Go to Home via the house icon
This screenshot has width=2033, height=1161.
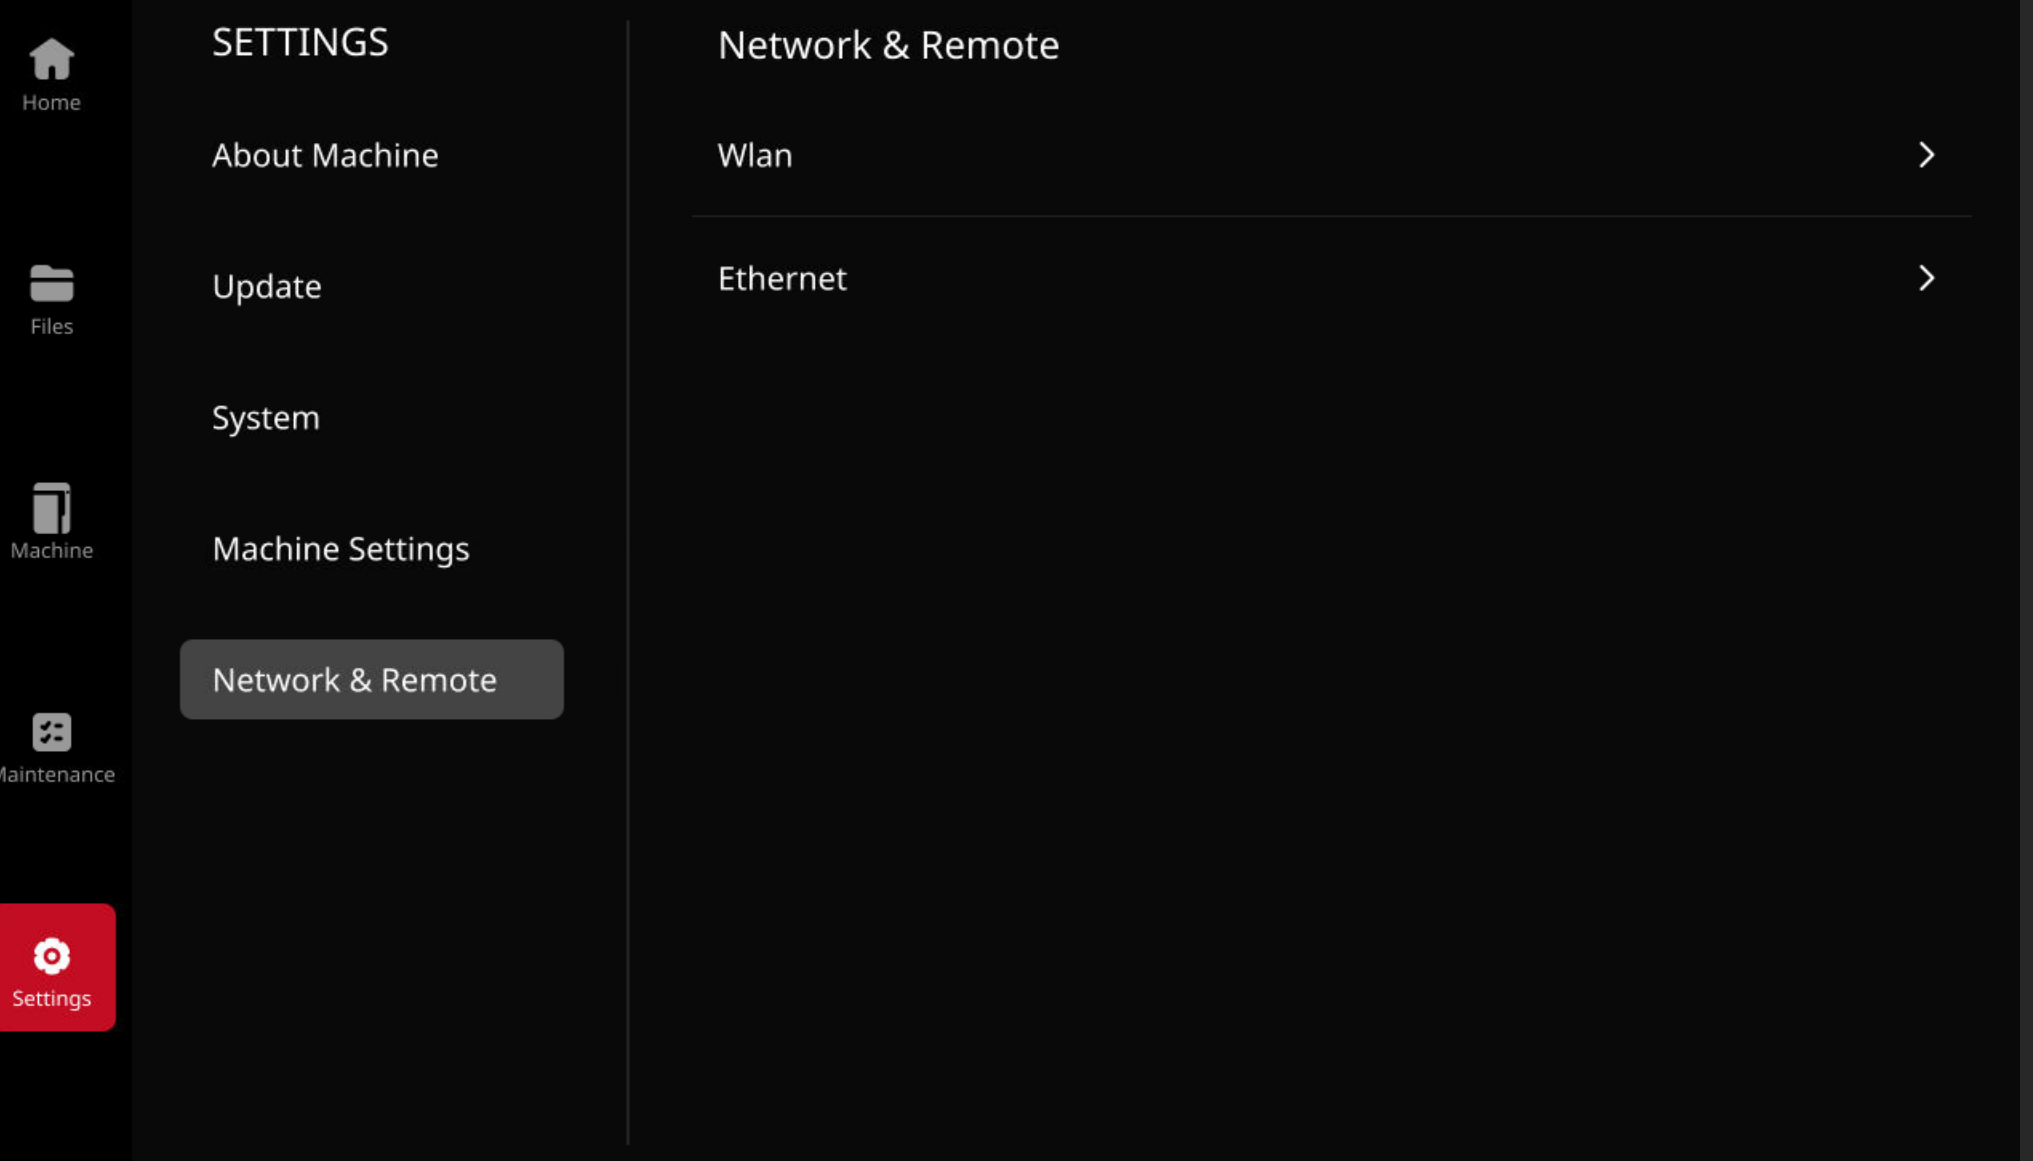click(x=51, y=58)
